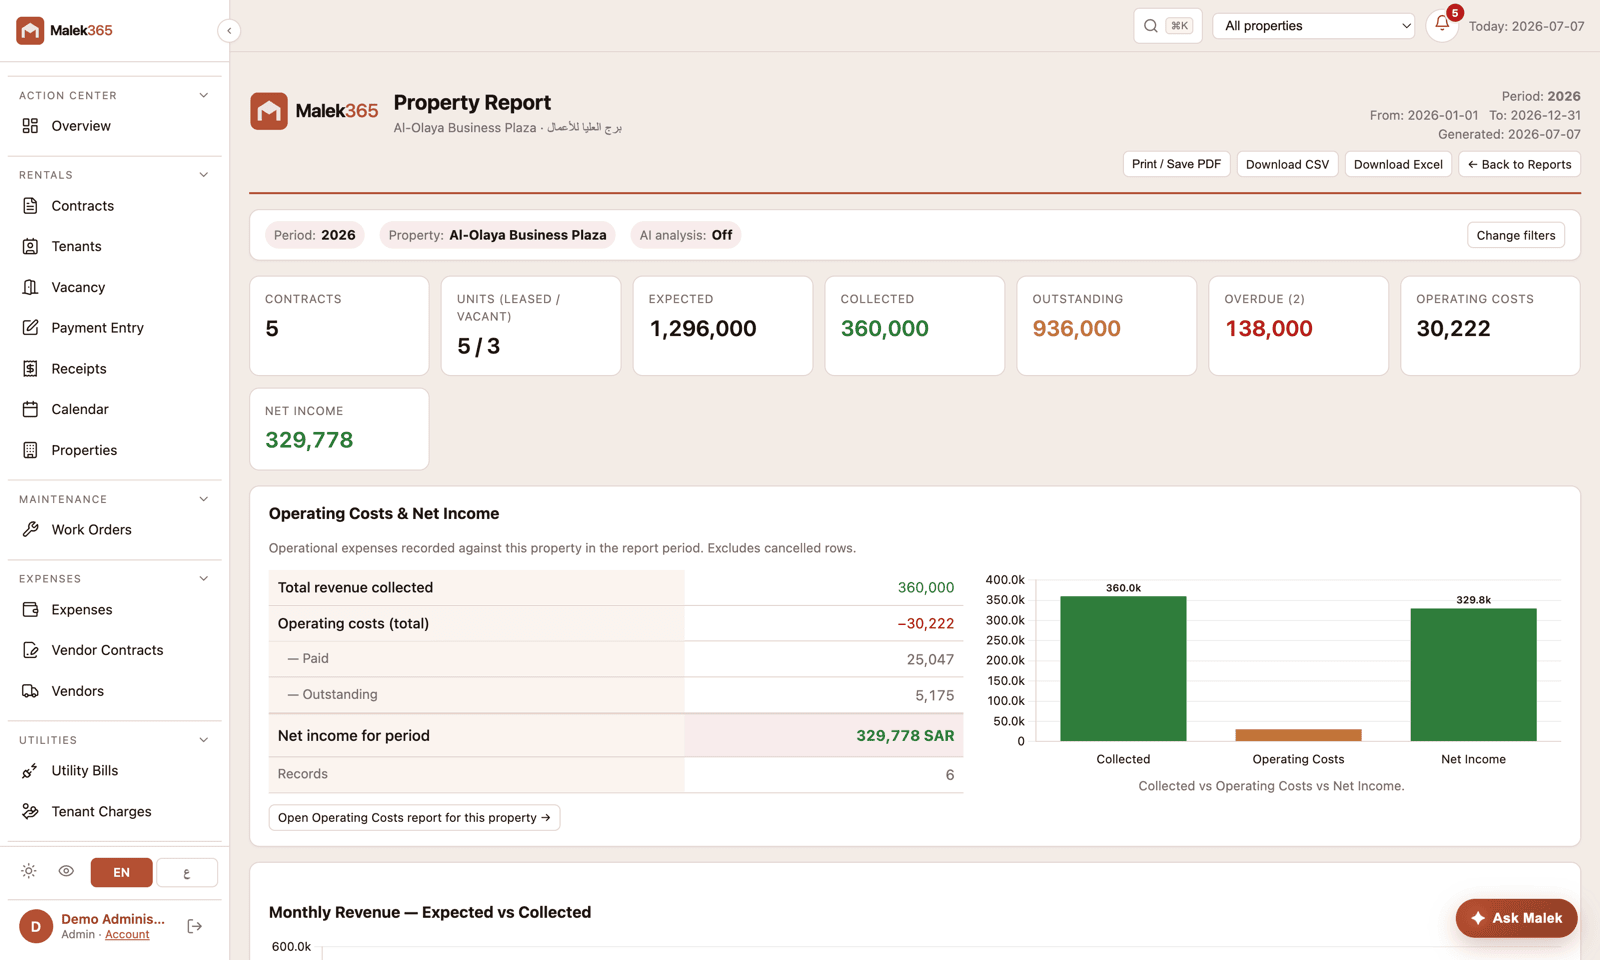The width and height of the screenshot is (1600, 960).
Task: Open the notifications bell icon
Action: (1441, 25)
